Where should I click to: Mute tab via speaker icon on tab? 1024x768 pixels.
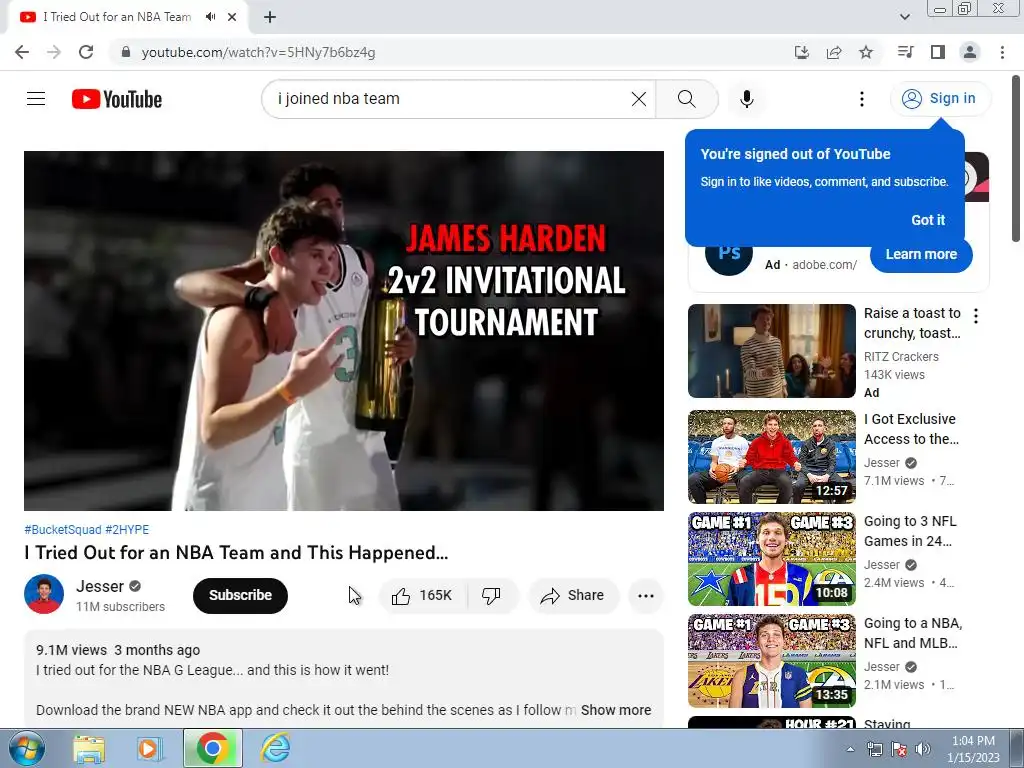click(x=210, y=17)
